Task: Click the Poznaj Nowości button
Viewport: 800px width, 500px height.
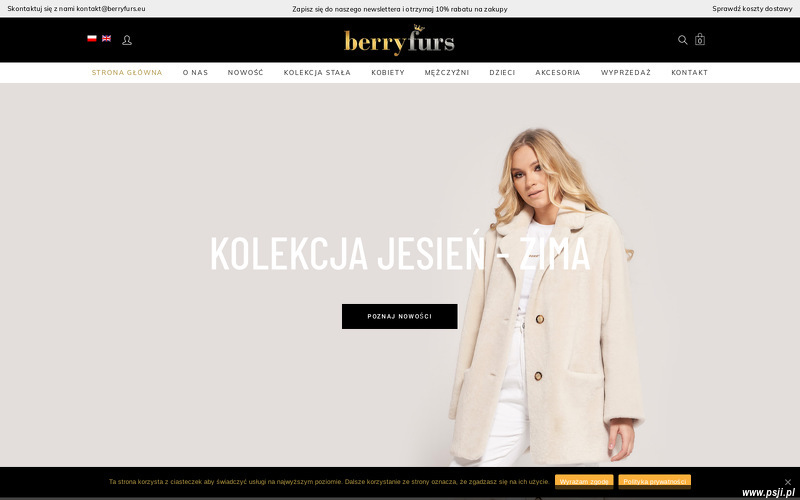Action: tap(399, 316)
